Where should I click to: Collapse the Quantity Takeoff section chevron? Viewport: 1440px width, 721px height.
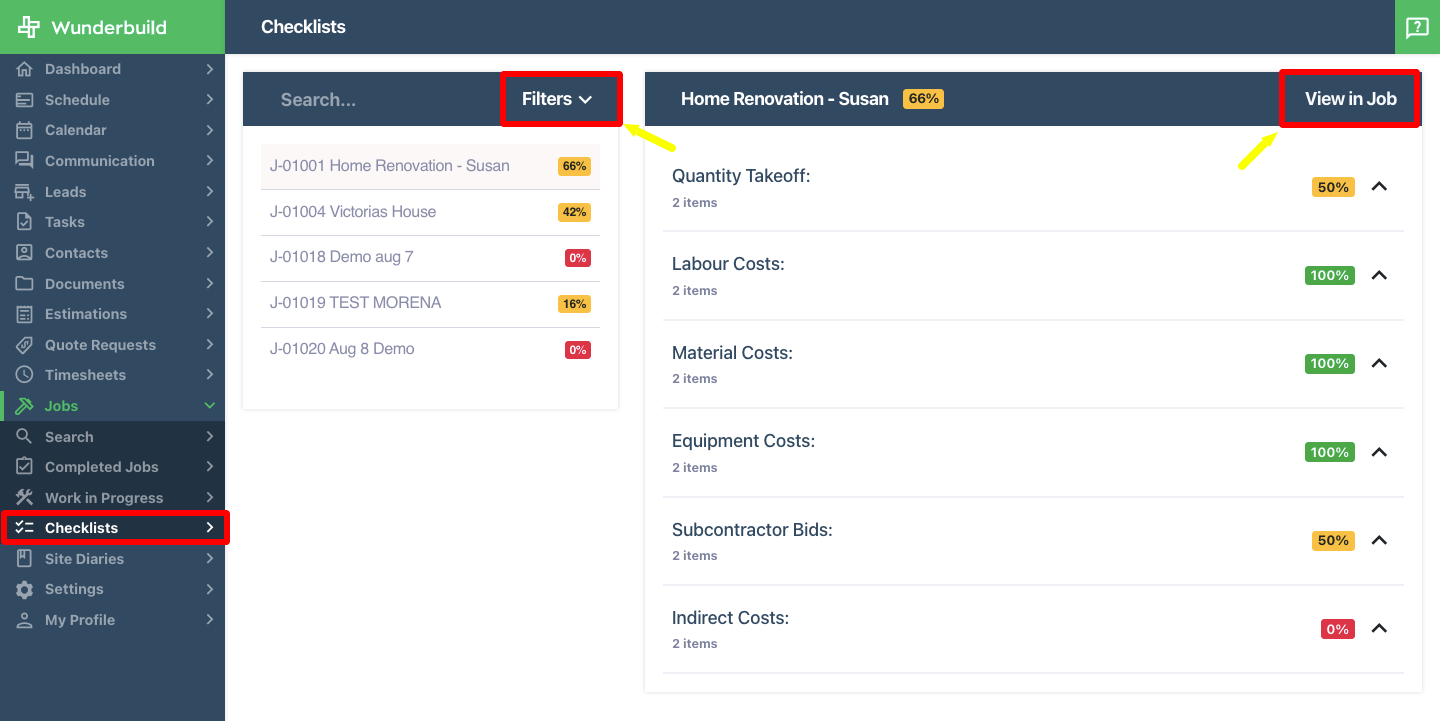[1379, 187]
